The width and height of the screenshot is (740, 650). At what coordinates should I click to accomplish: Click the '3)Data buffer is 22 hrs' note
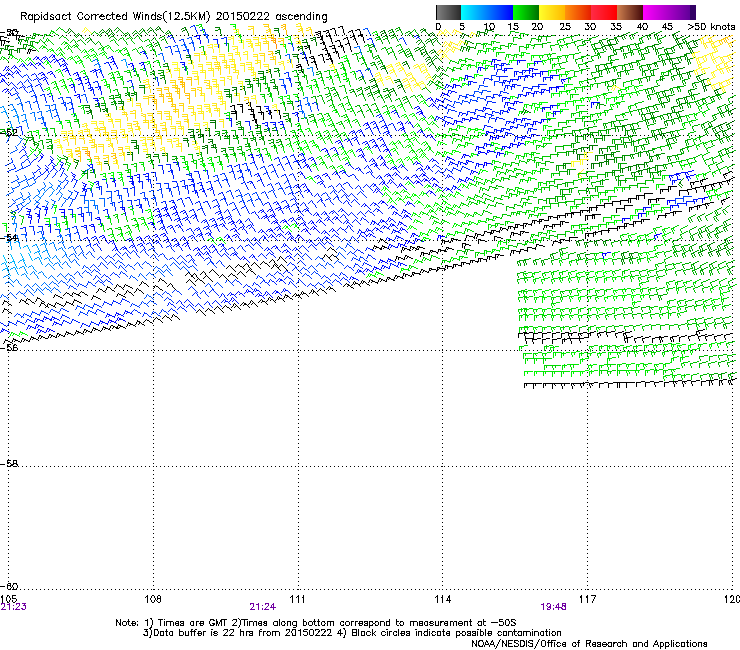coord(352,633)
